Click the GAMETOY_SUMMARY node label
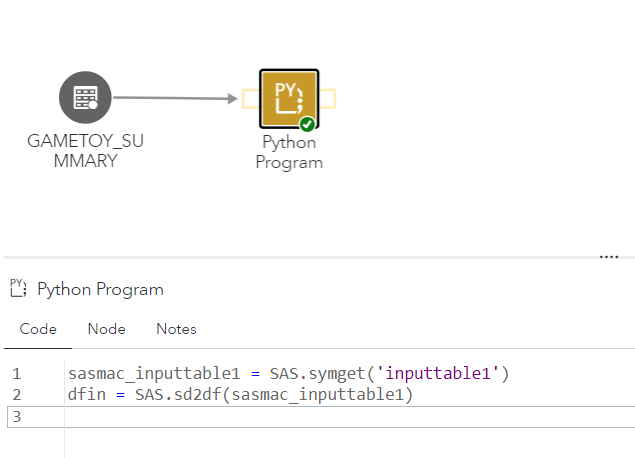The image size is (635, 458). (x=85, y=151)
